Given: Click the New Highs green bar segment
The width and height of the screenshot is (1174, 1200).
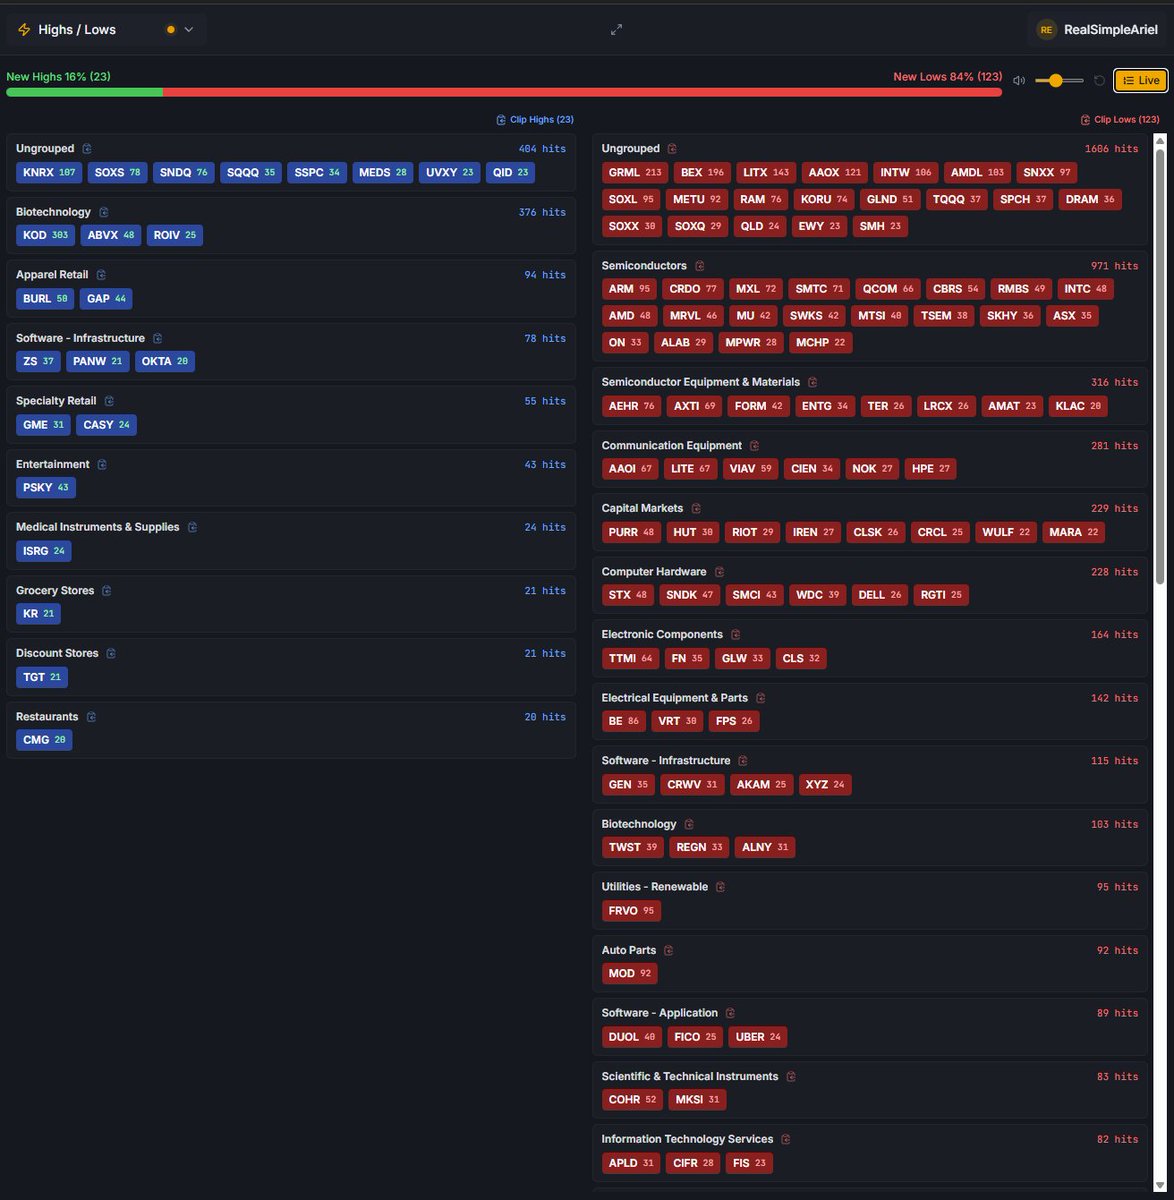Looking at the screenshot, I should pos(85,92).
